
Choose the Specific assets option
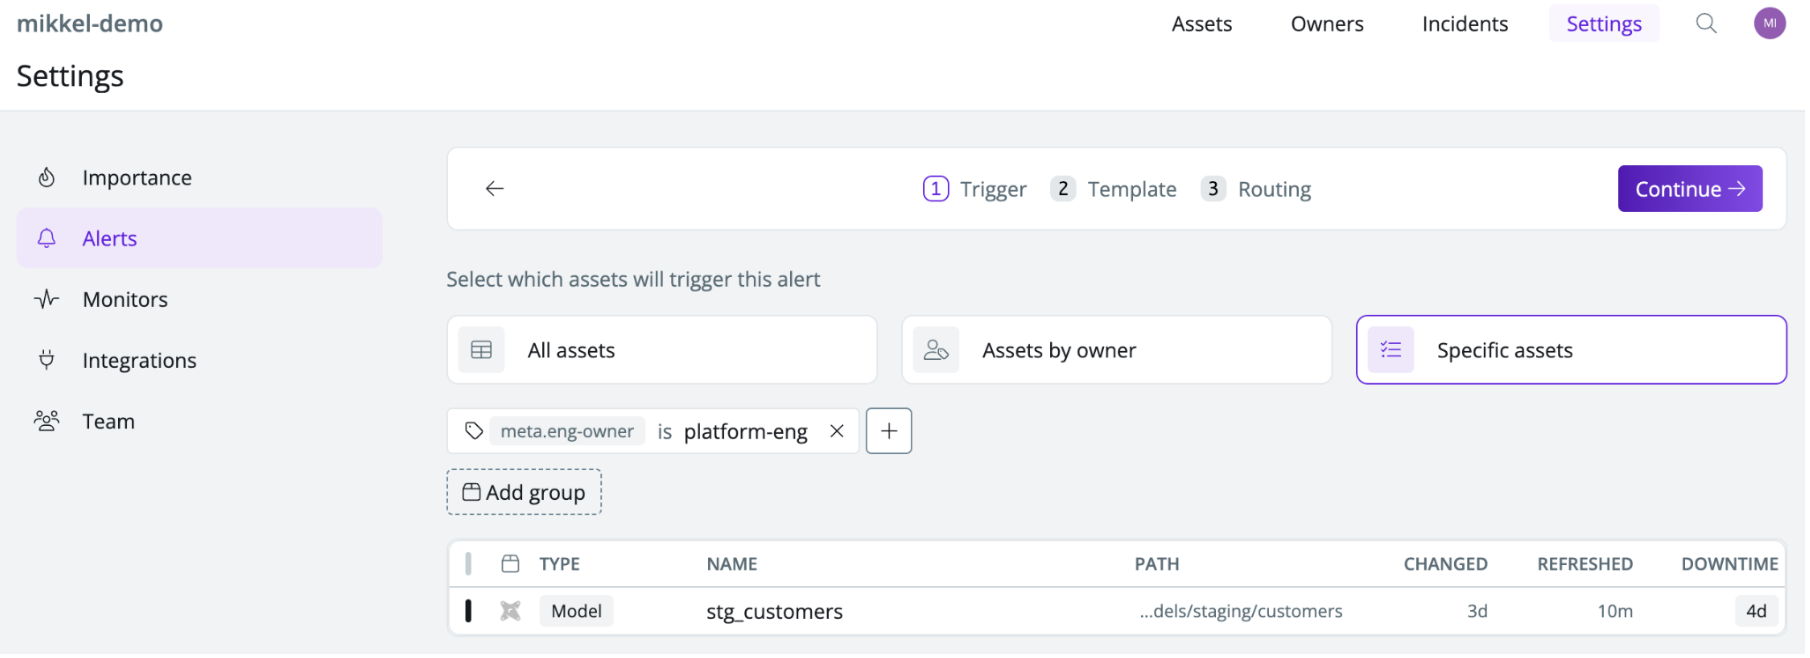pos(1570,351)
